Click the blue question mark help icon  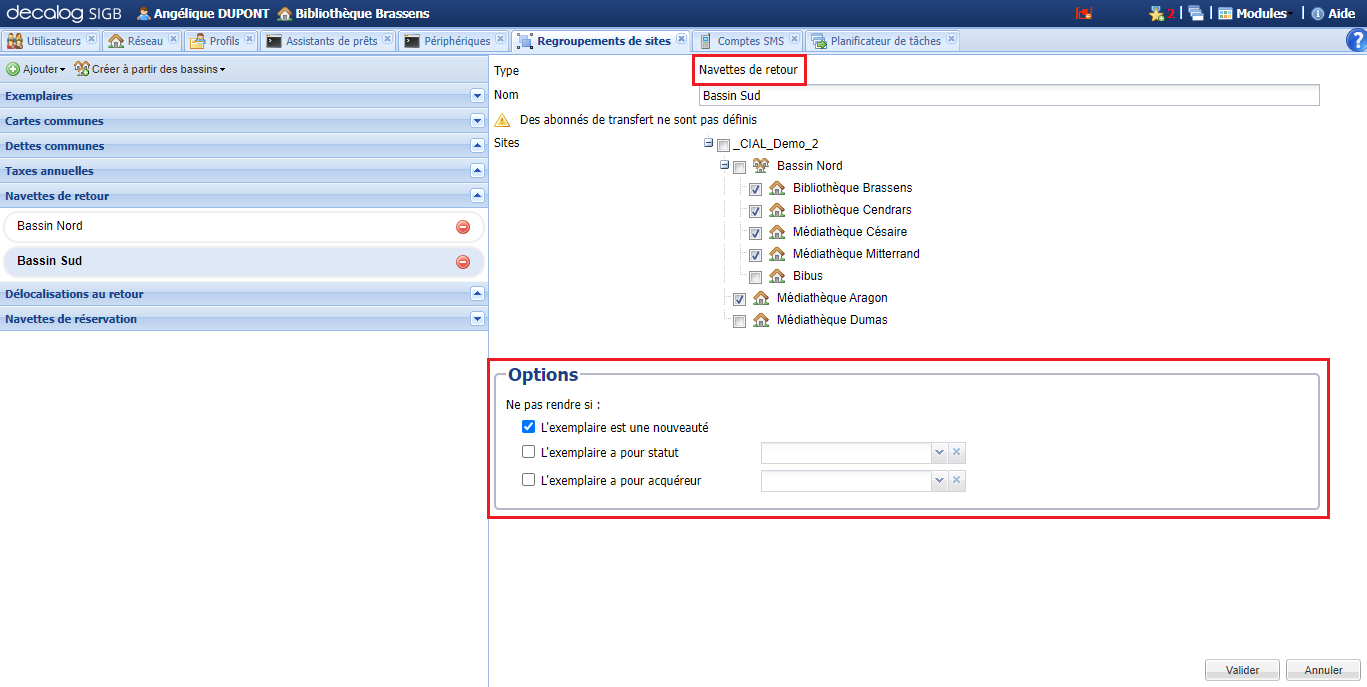click(x=1356, y=40)
